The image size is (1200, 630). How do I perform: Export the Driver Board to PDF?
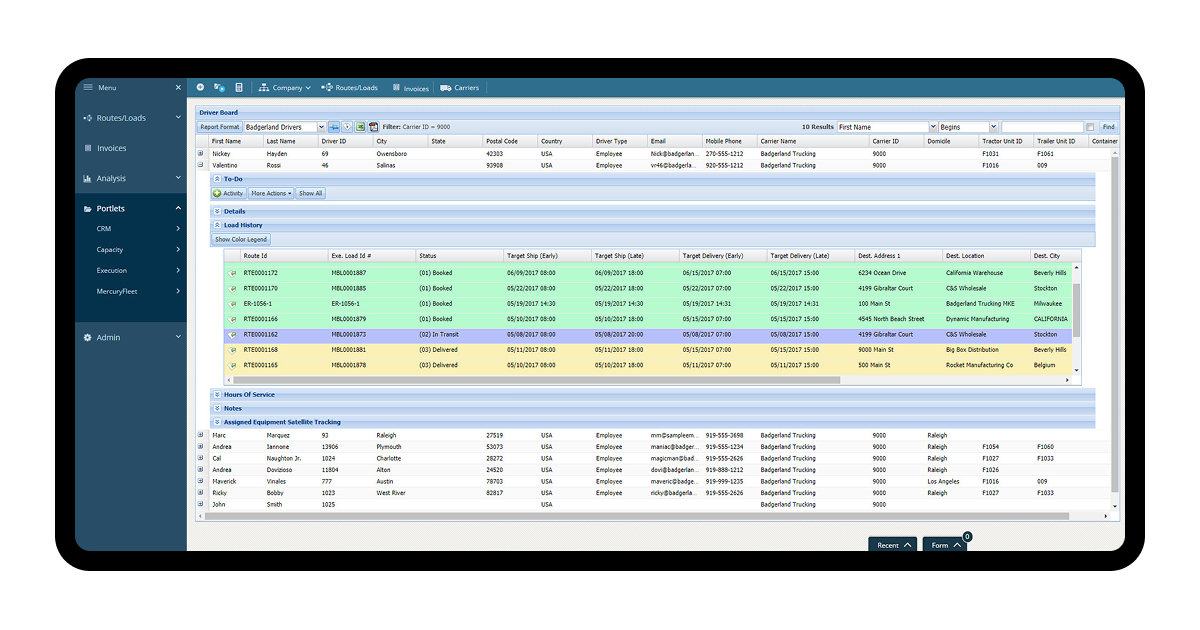point(373,127)
